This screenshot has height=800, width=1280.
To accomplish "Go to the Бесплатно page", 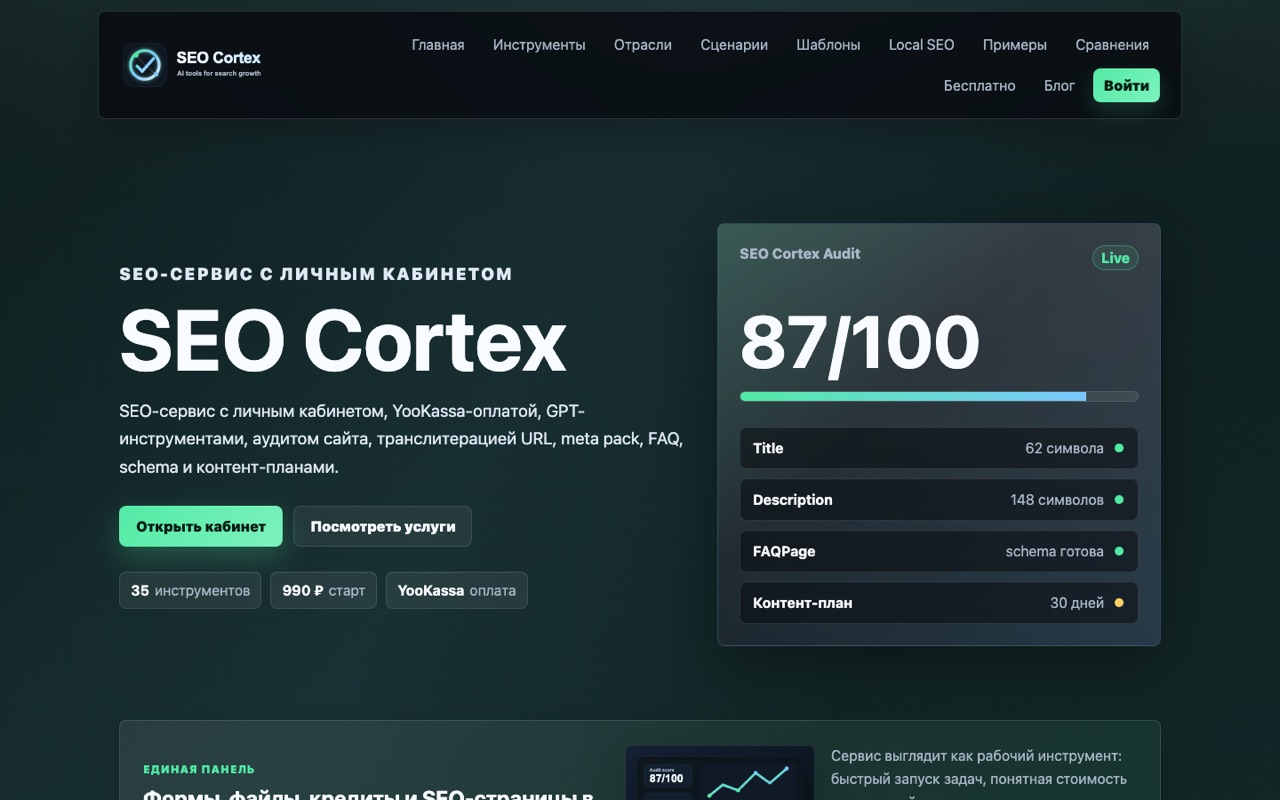I will (979, 86).
